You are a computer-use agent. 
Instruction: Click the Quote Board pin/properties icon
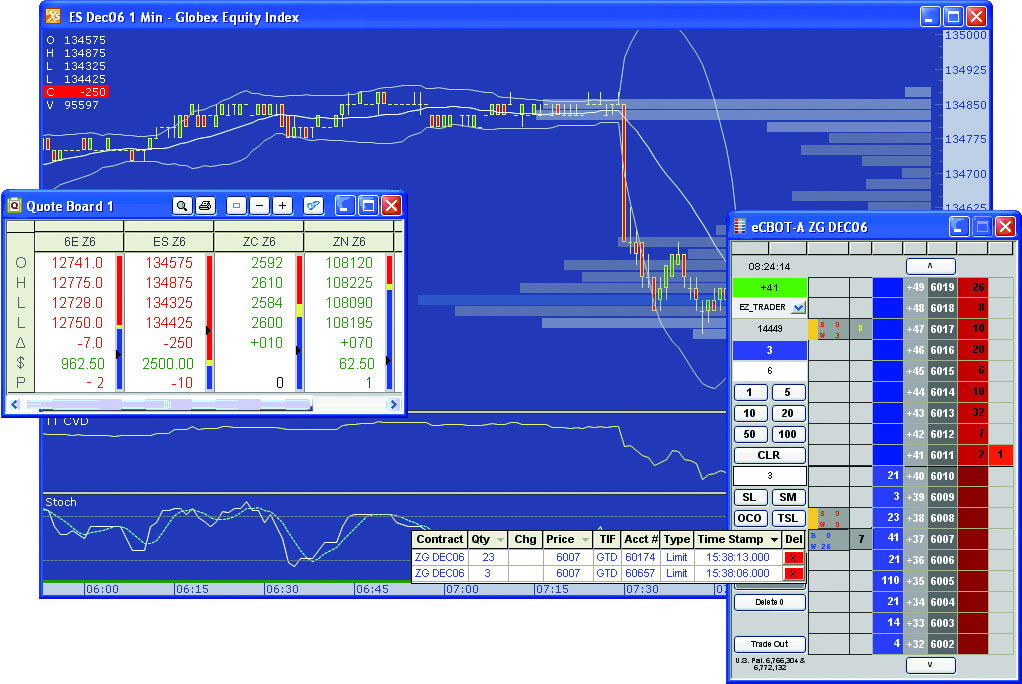314,206
